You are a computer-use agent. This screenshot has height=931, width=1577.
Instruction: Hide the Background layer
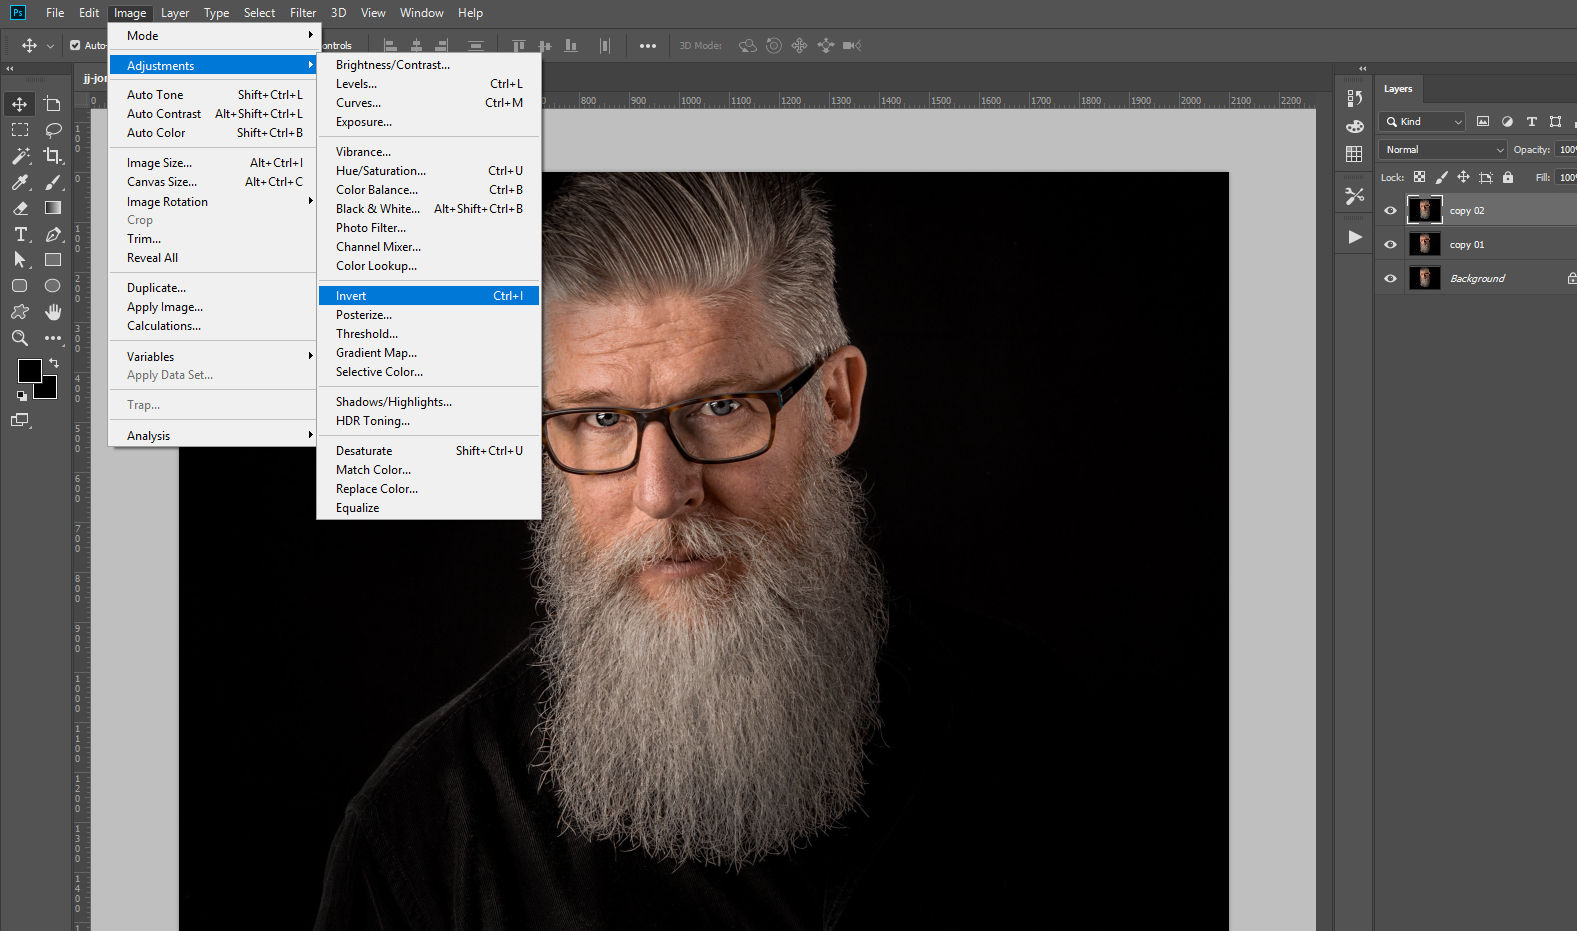coord(1390,279)
